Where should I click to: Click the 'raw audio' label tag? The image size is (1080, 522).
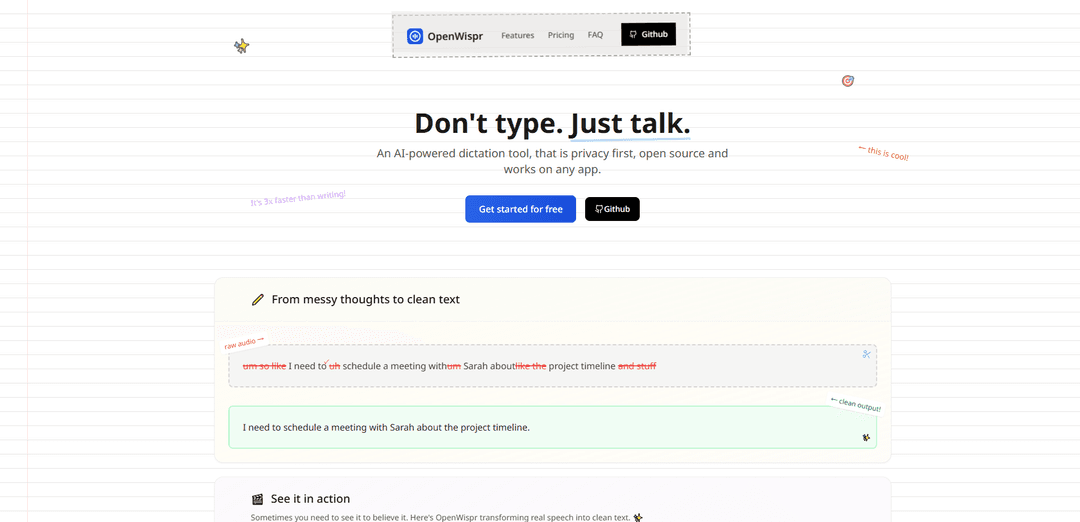244,342
